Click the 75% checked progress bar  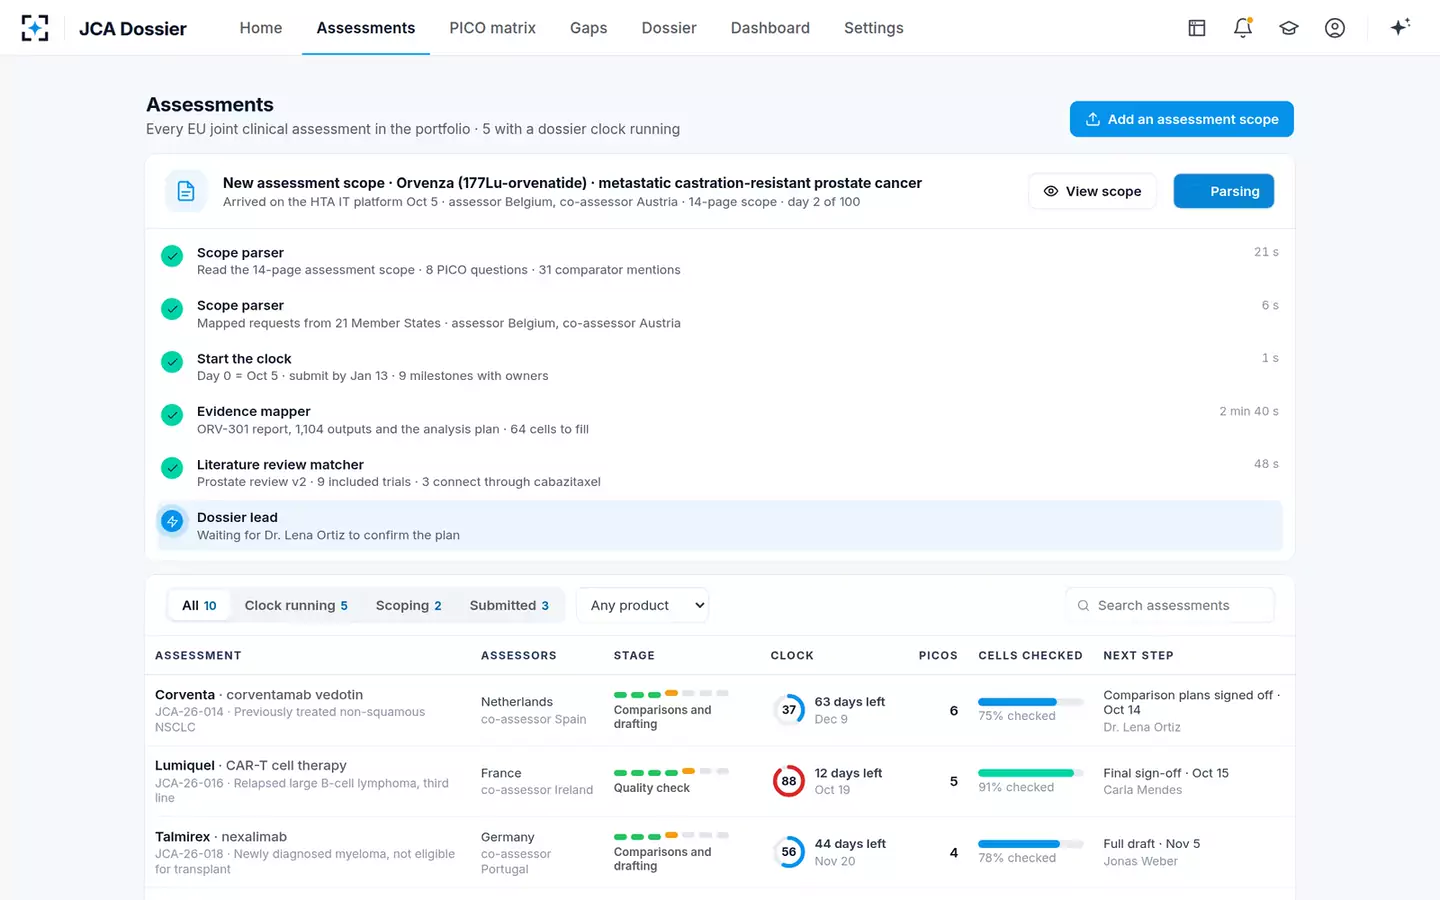point(1030,702)
